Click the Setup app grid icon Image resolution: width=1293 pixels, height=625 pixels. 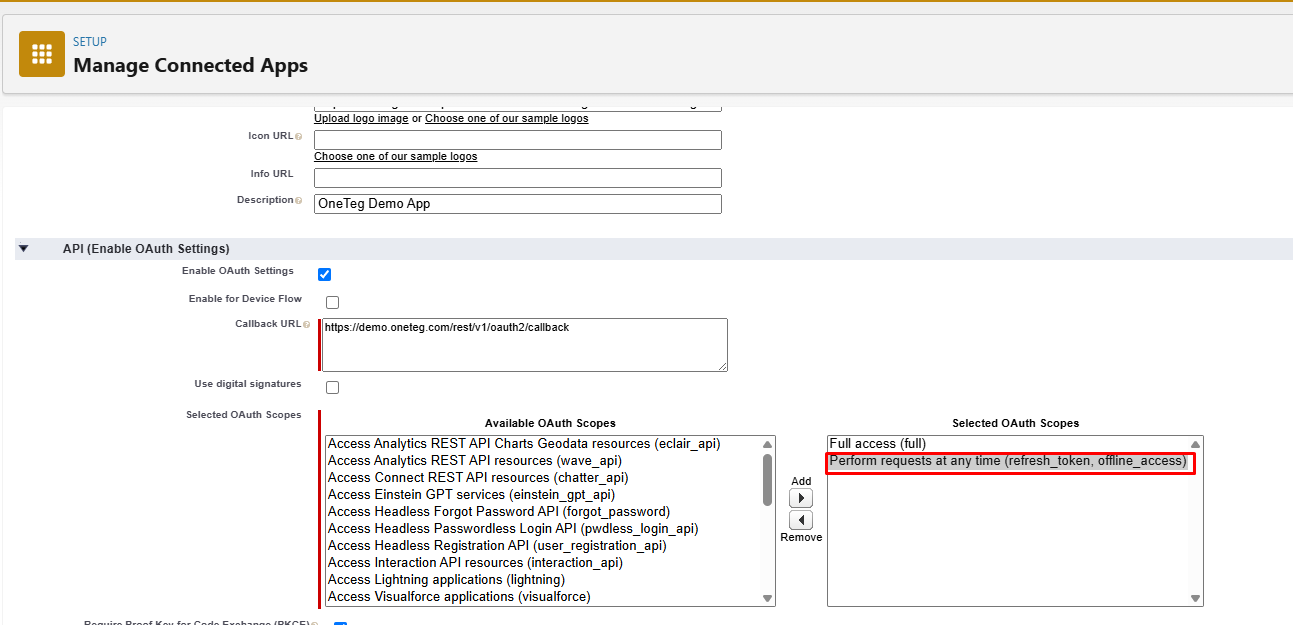pos(41,54)
